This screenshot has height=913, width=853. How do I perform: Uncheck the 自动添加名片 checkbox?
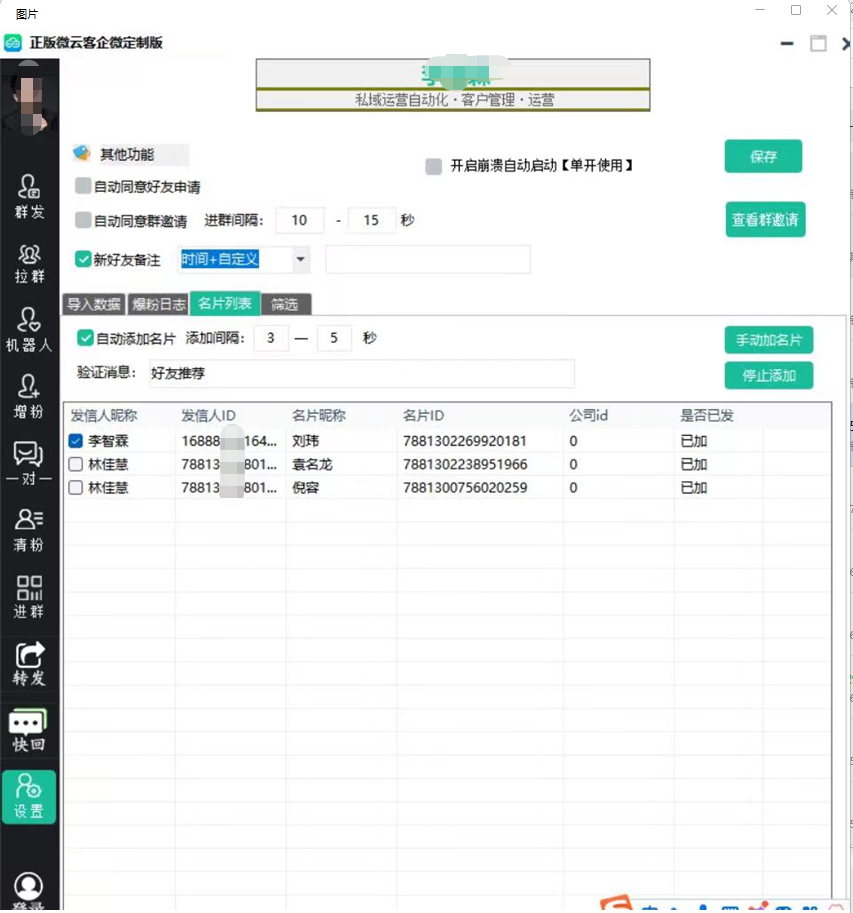[x=86, y=339]
